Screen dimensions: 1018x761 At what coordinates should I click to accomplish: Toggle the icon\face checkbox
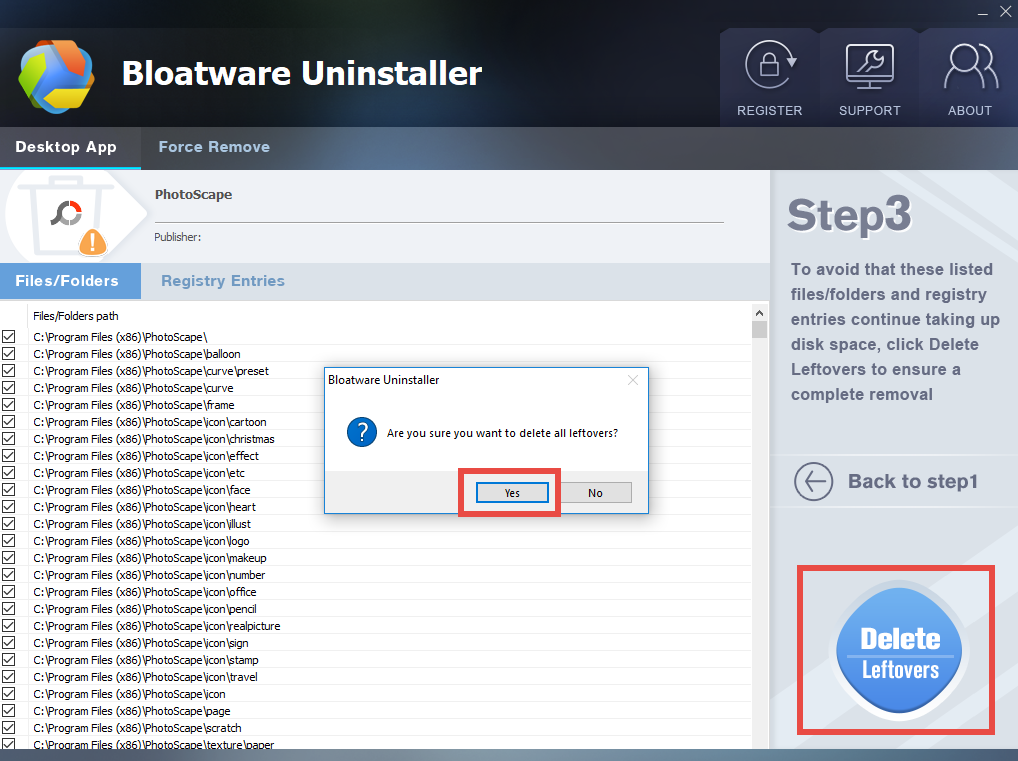pyautogui.click(x=8, y=490)
